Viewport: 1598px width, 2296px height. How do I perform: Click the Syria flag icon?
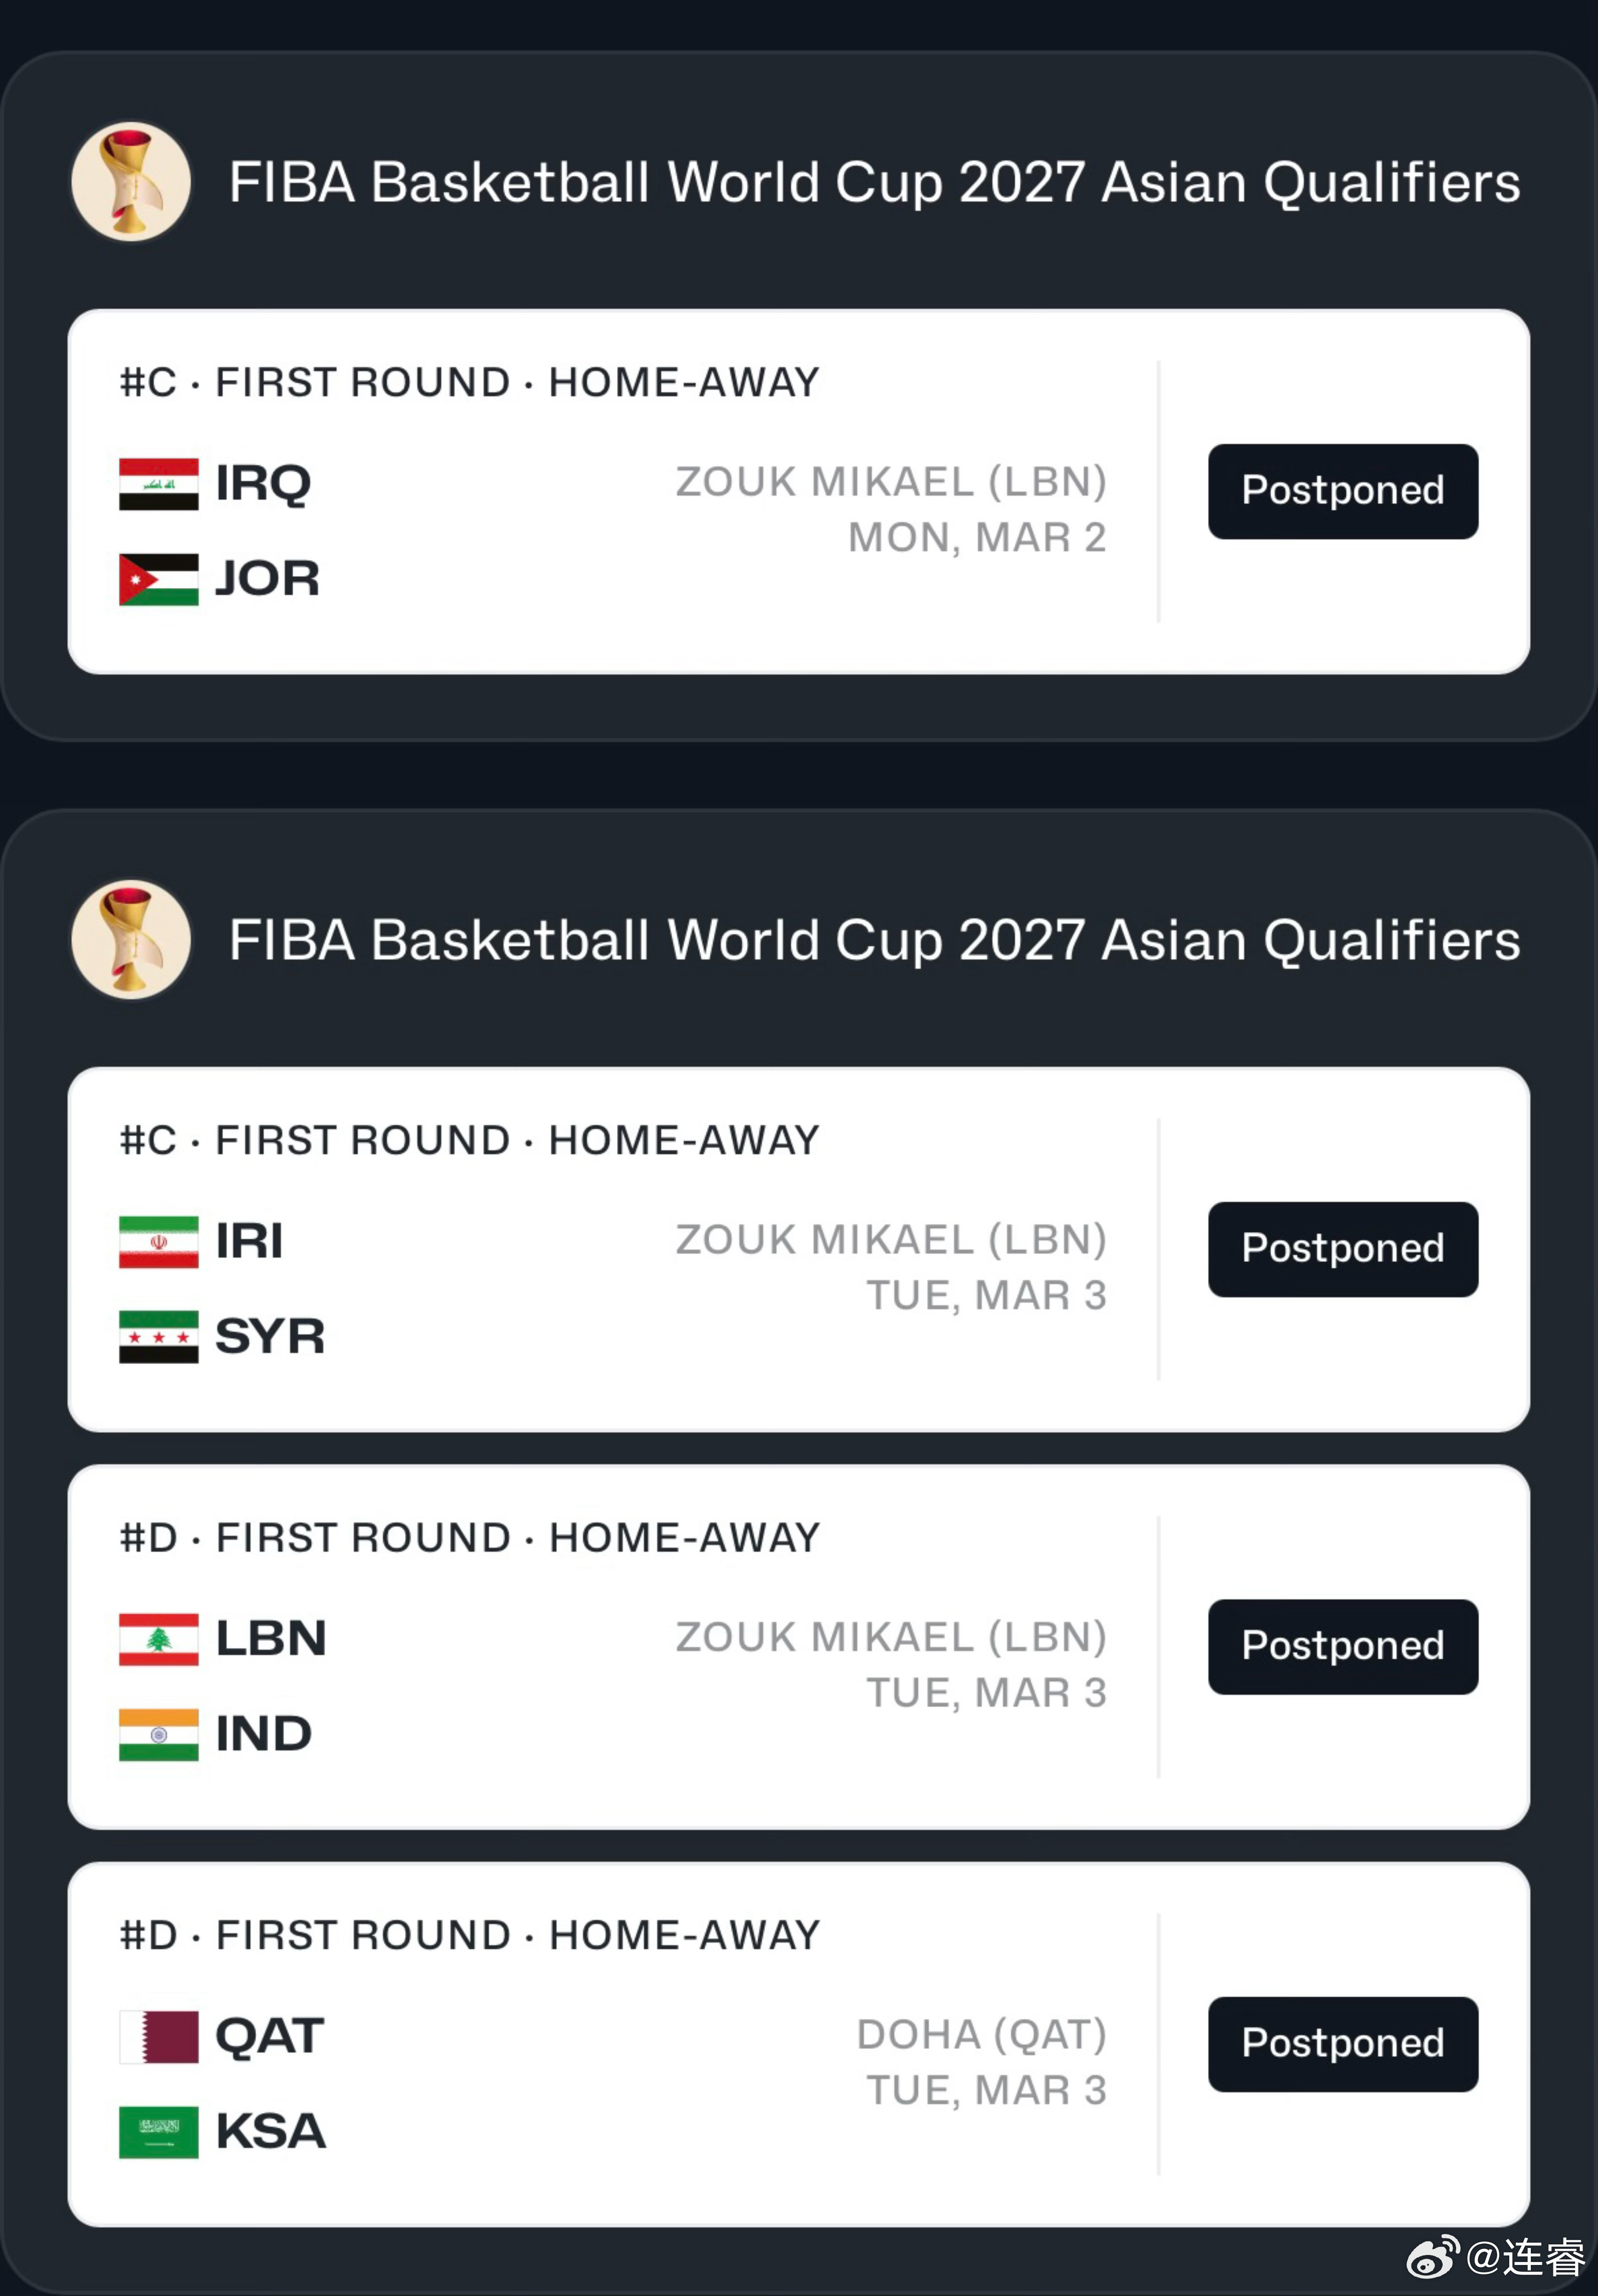pyautogui.click(x=158, y=1337)
